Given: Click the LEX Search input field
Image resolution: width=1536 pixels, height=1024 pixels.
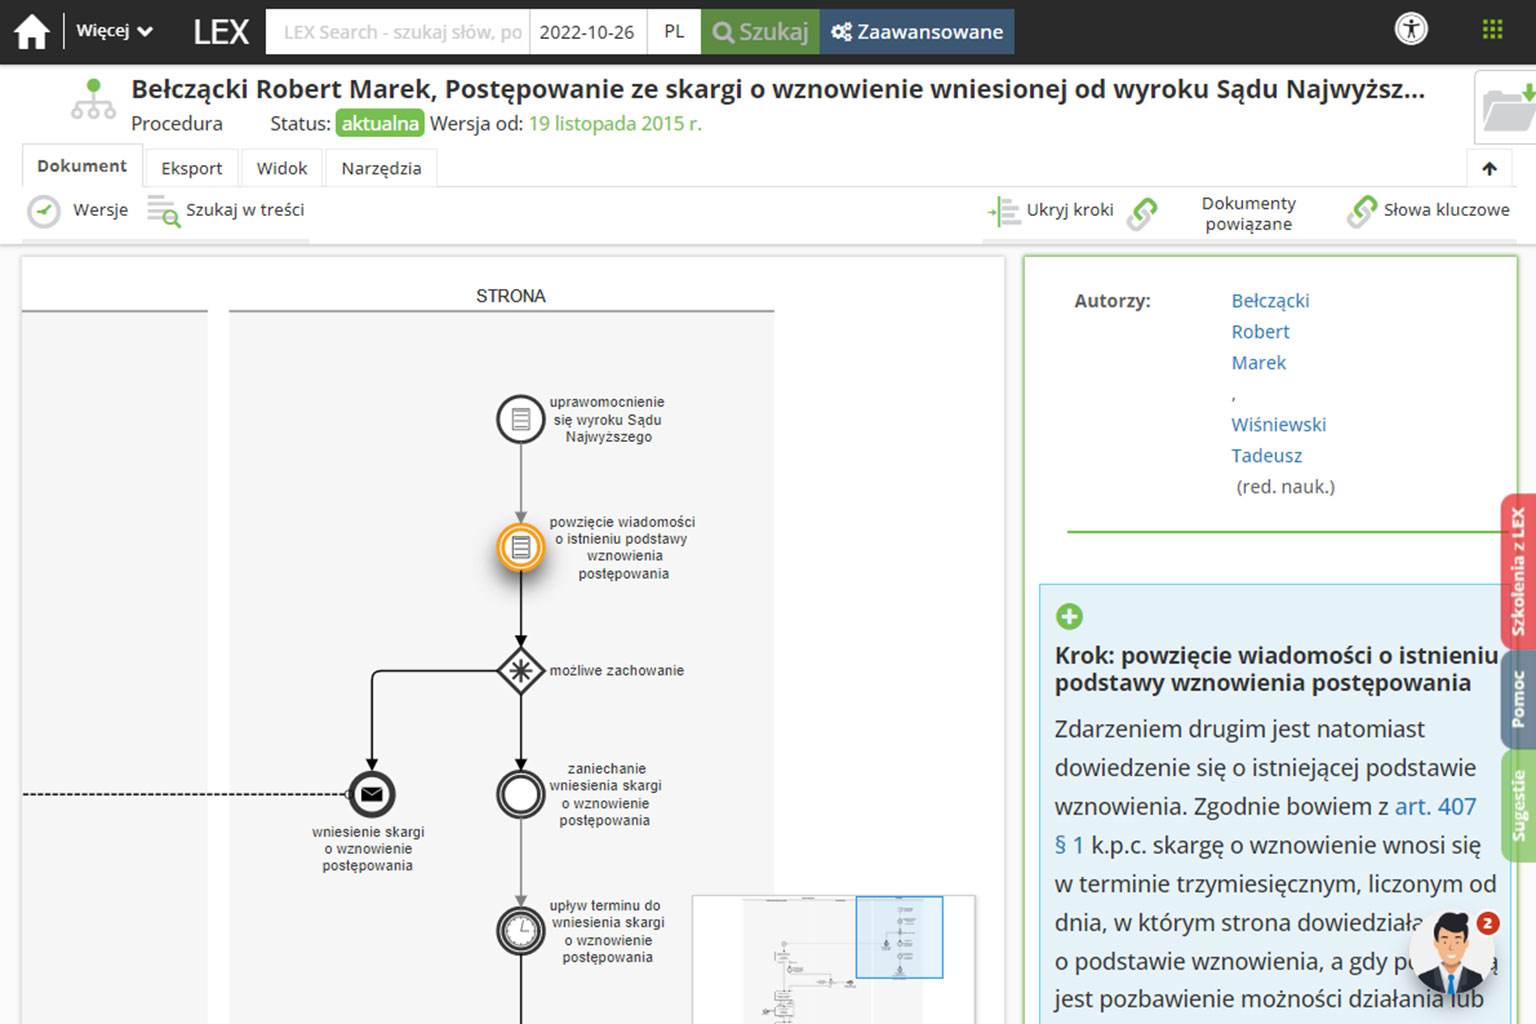Looking at the screenshot, I should click(398, 32).
